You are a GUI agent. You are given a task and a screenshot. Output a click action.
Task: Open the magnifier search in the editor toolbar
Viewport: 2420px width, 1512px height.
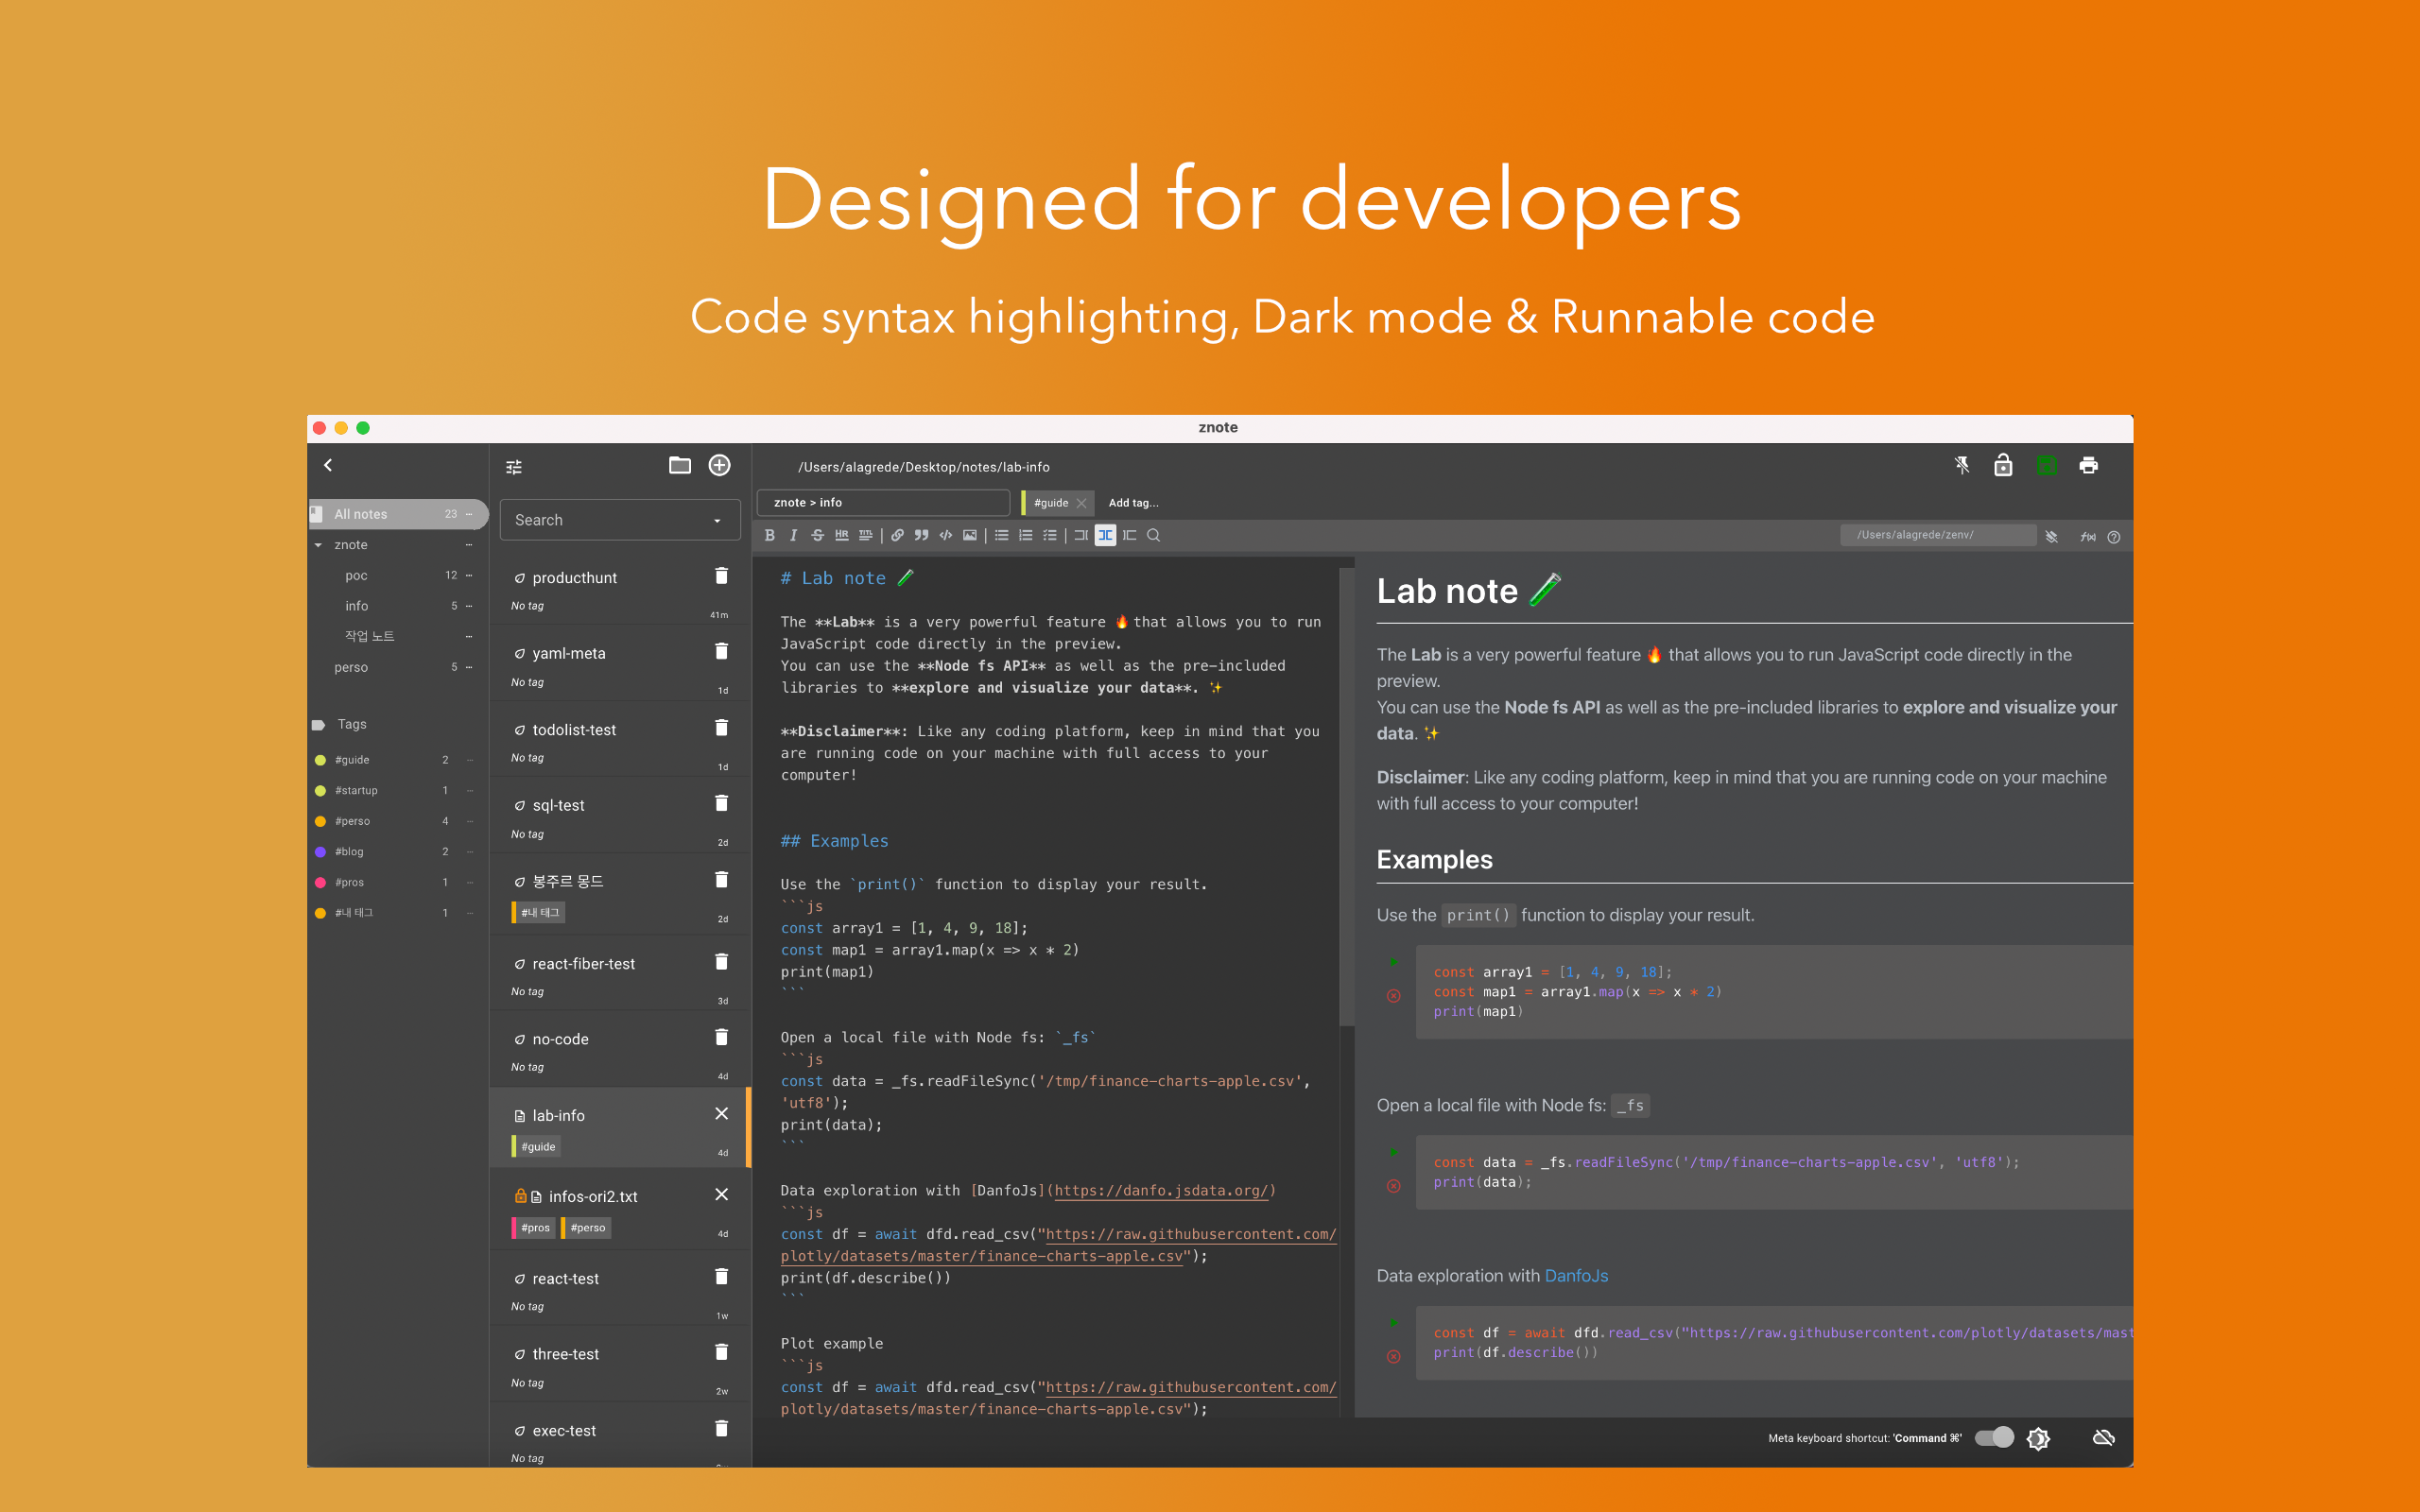[1153, 535]
